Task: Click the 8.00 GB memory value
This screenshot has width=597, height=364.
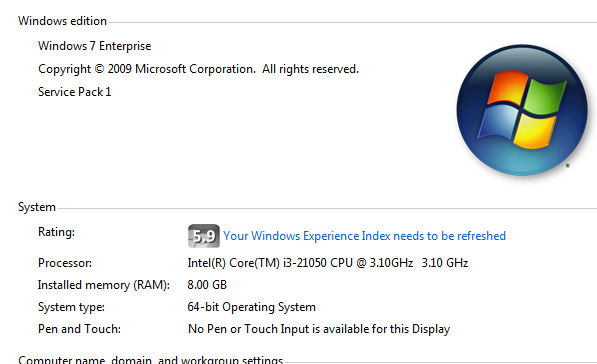Action: 207,285
